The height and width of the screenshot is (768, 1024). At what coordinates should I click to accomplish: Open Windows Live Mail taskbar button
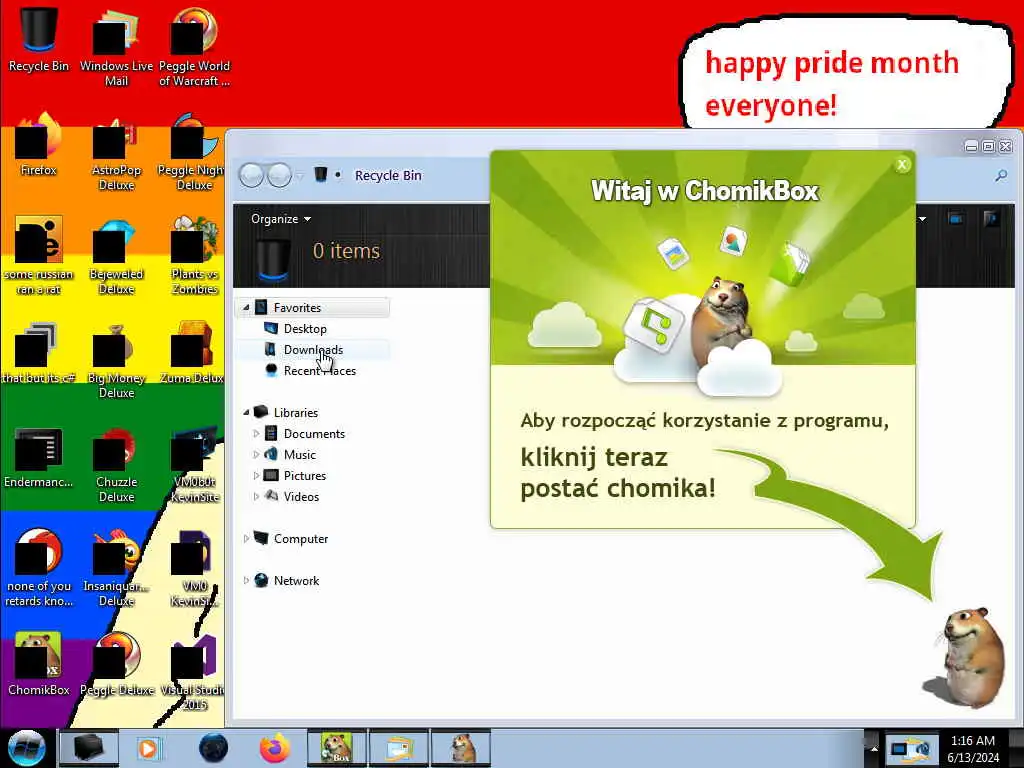coord(399,748)
